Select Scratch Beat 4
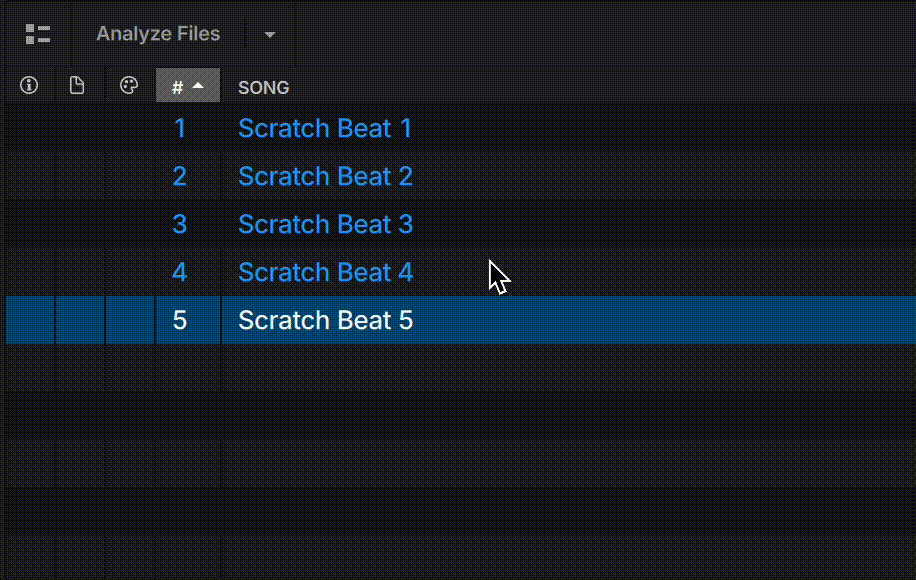 coord(325,272)
